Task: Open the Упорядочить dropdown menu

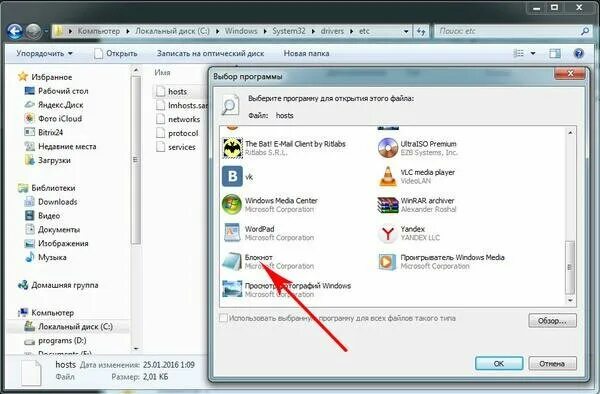Action: (x=44, y=54)
